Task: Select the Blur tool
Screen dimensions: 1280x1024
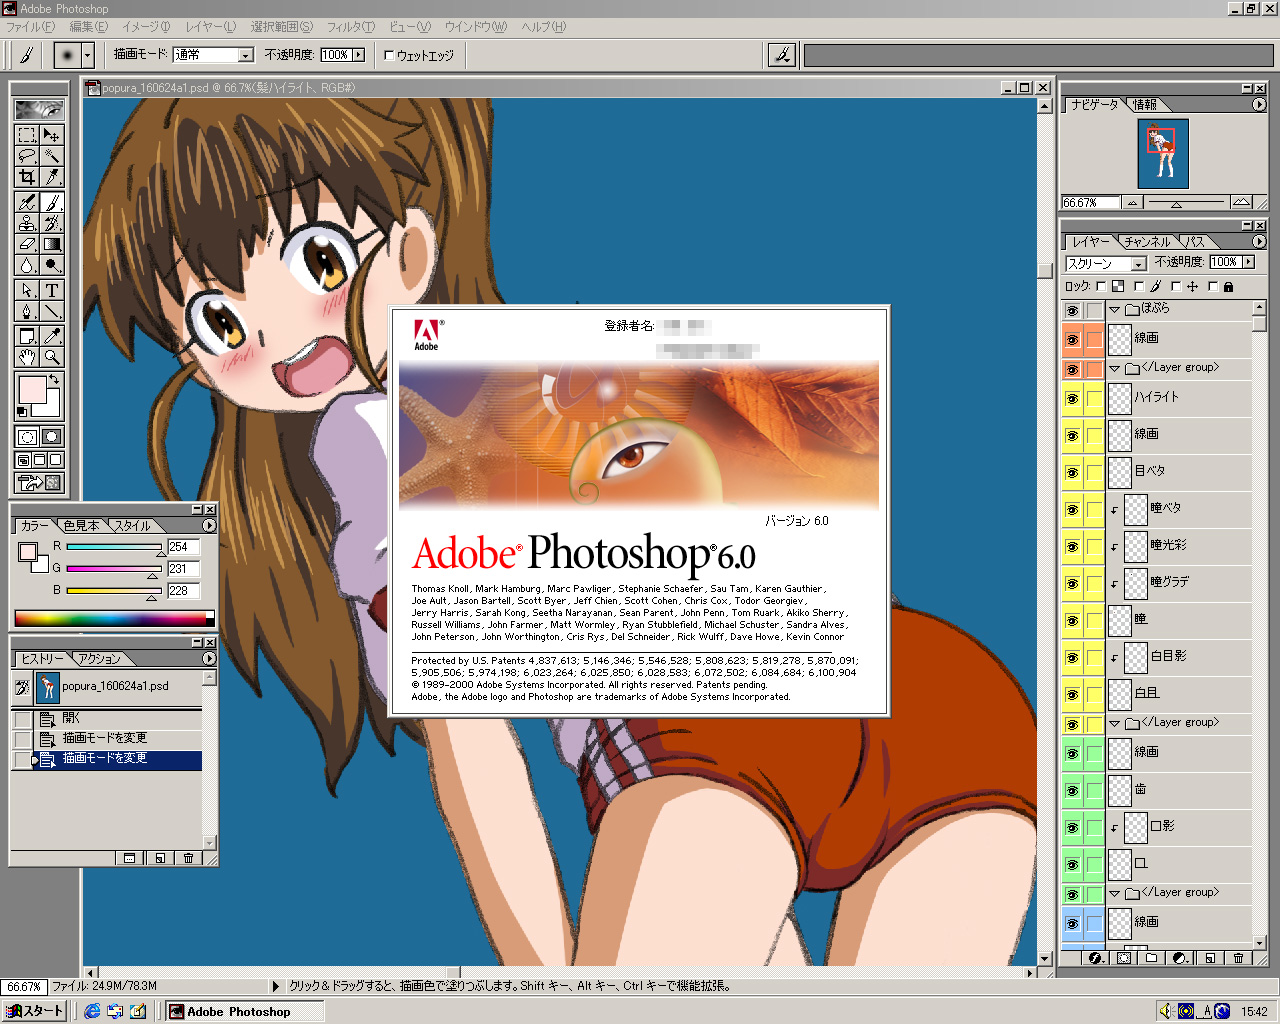Action: coord(27,265)
